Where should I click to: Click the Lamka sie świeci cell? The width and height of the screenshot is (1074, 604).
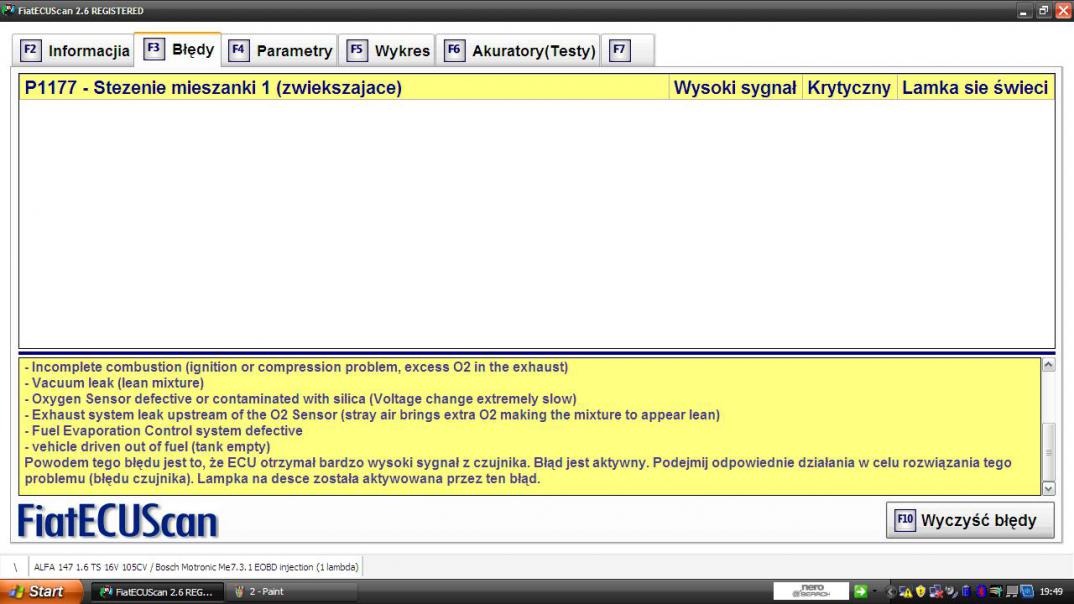coord(975,88)
